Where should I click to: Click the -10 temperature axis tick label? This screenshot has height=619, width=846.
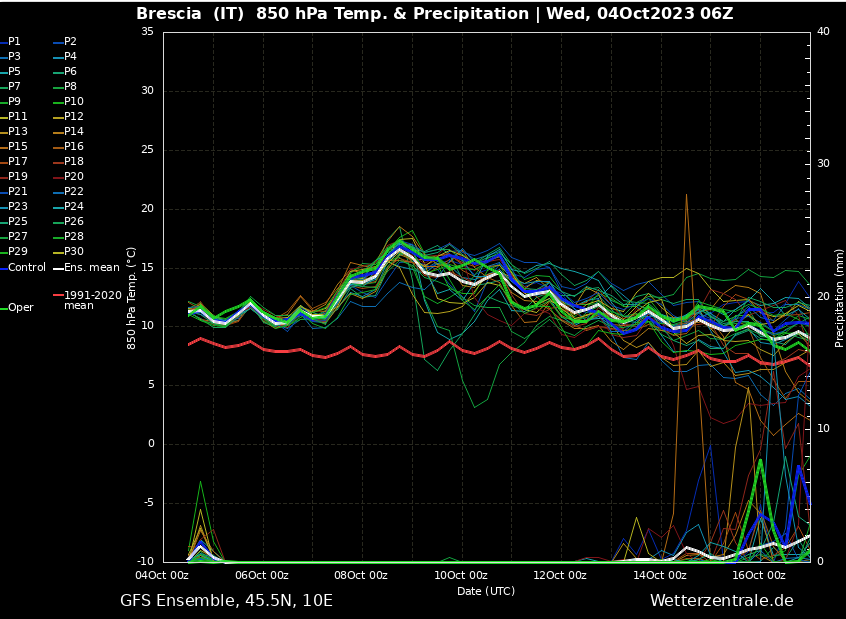[145, 562]
